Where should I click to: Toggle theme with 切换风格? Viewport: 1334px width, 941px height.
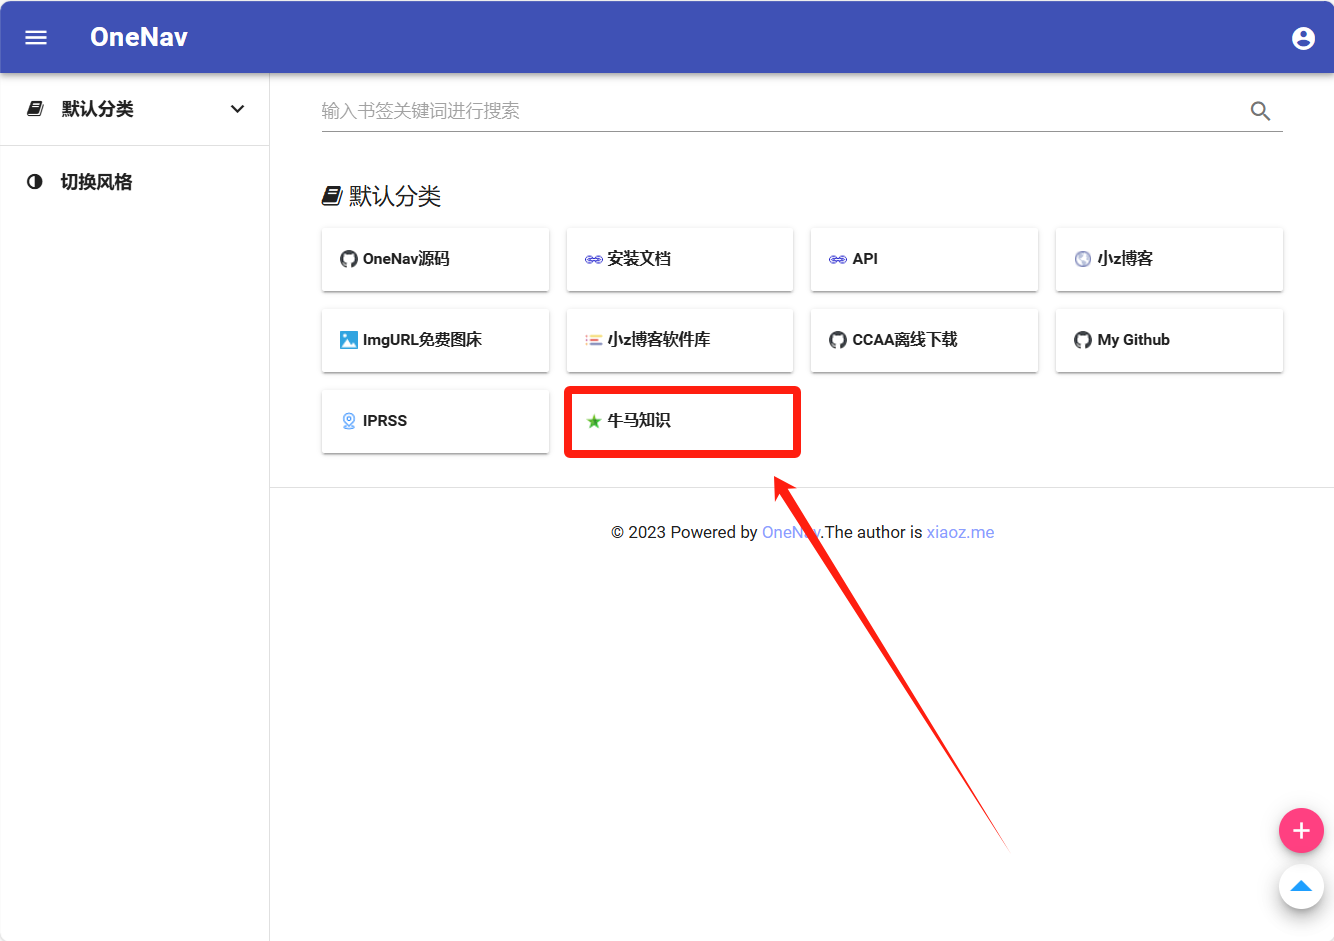coord(96,182)
